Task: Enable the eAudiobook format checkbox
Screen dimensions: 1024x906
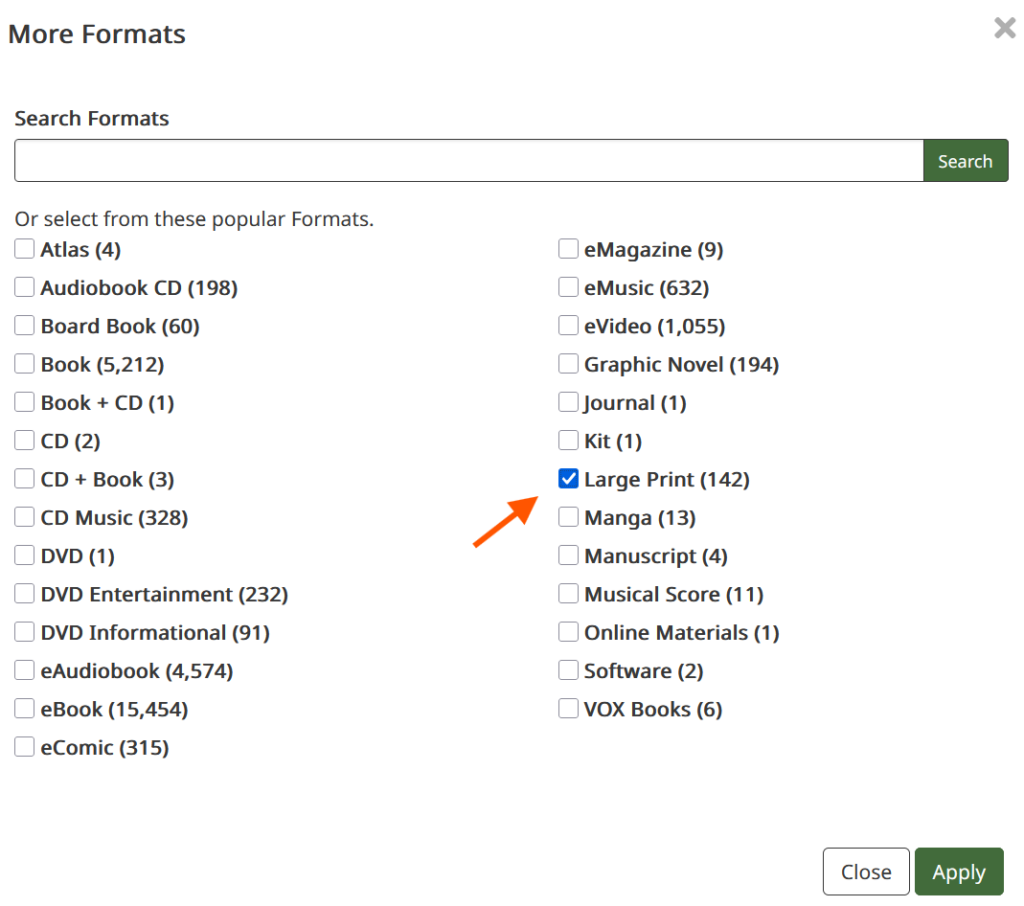Action: click(24, 671)
